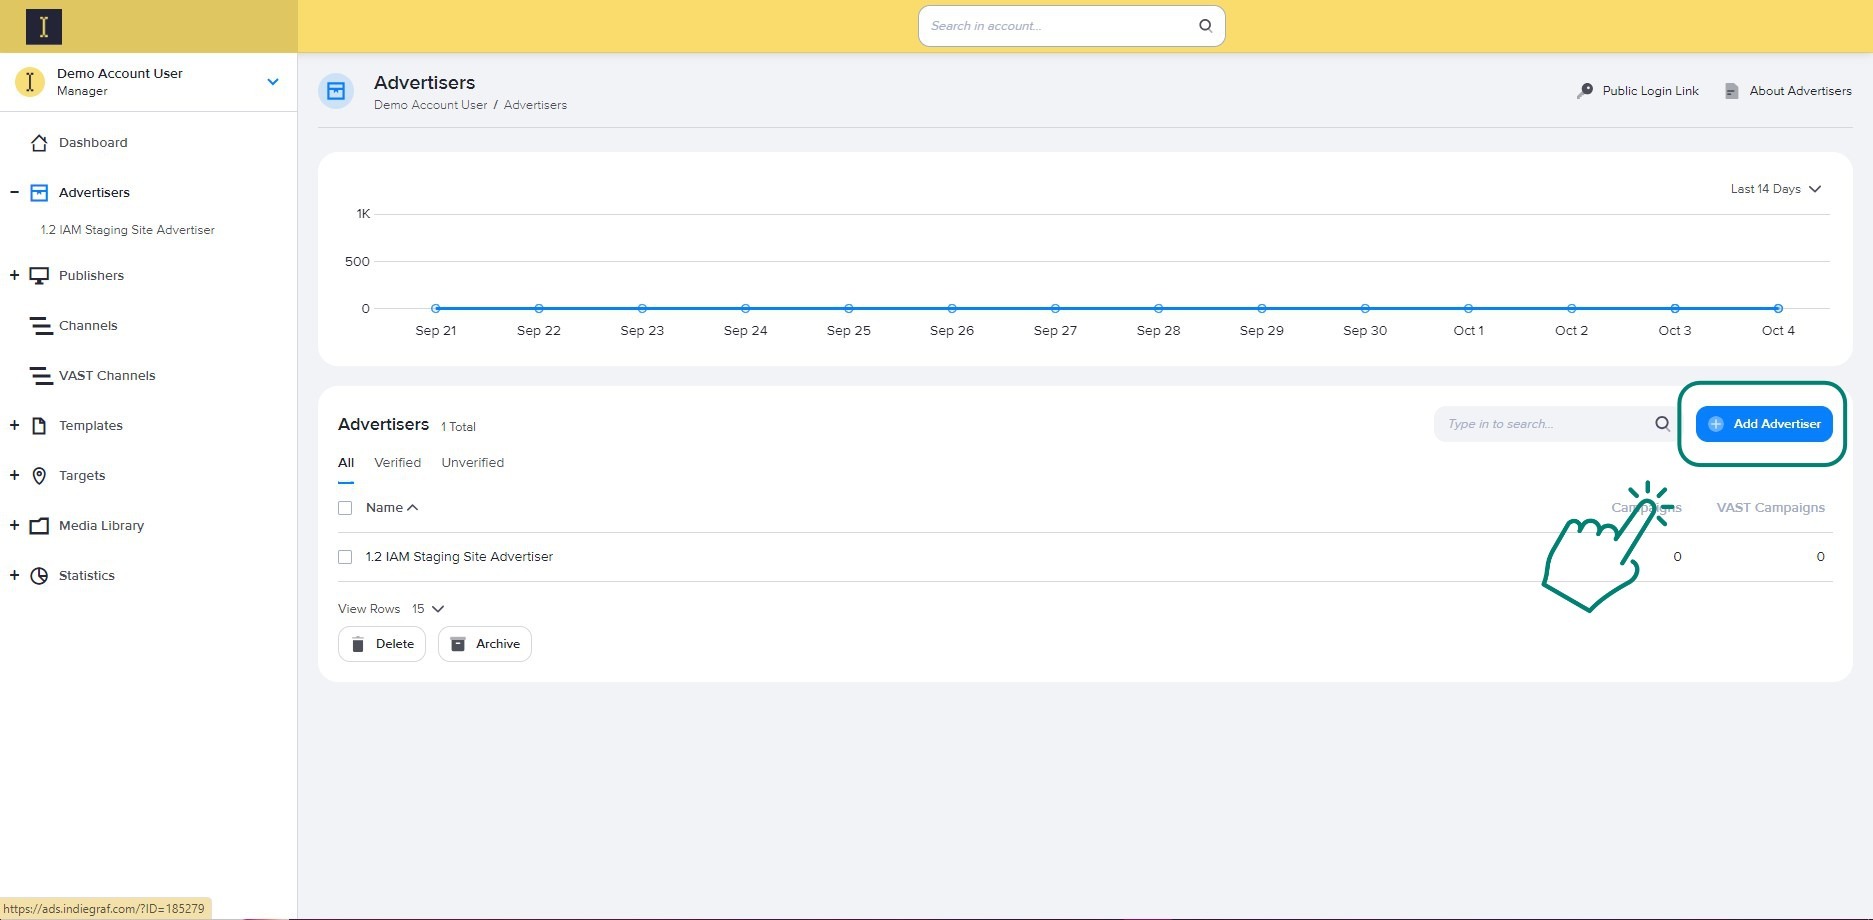Click the Oct 4 data point on chart
The width and height of the screenshot is (1873, 920).
pyautogui.click(x=1778, y=308)
